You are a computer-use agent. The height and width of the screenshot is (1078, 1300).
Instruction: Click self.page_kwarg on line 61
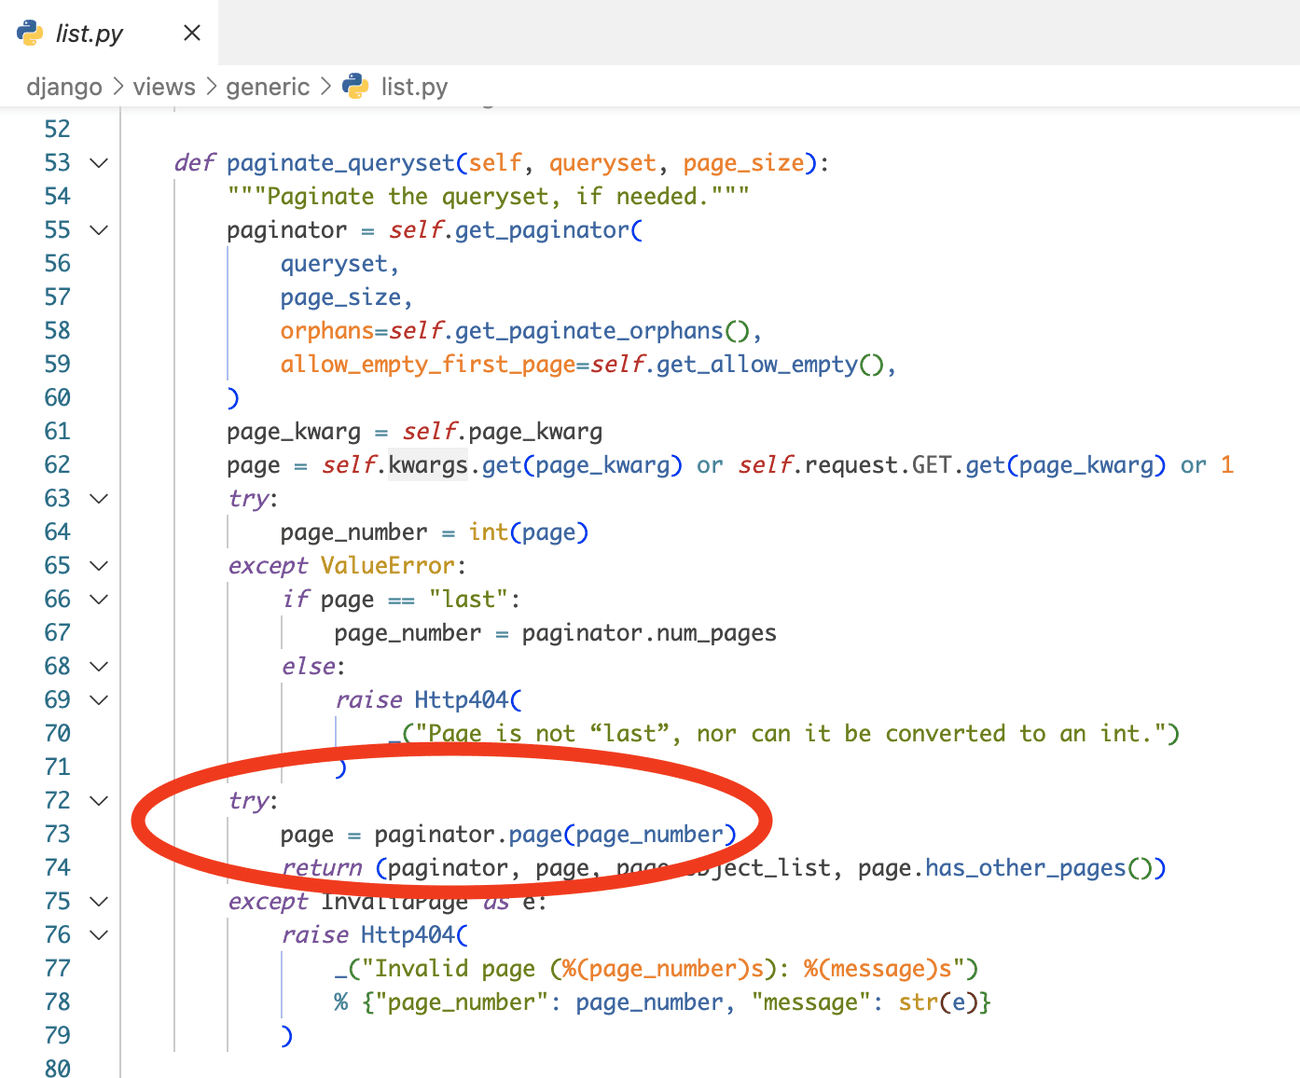pos(502,432)
